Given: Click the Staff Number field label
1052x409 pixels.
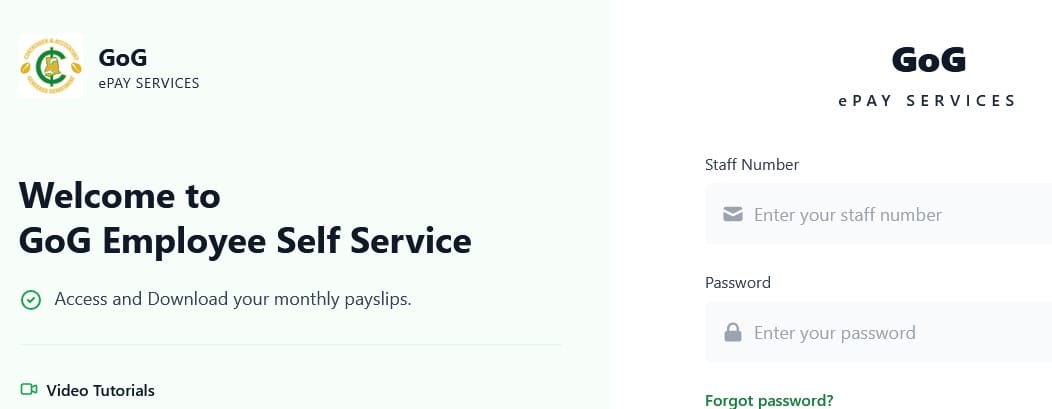Looking at the screenshot, I should tap(752, 165).
